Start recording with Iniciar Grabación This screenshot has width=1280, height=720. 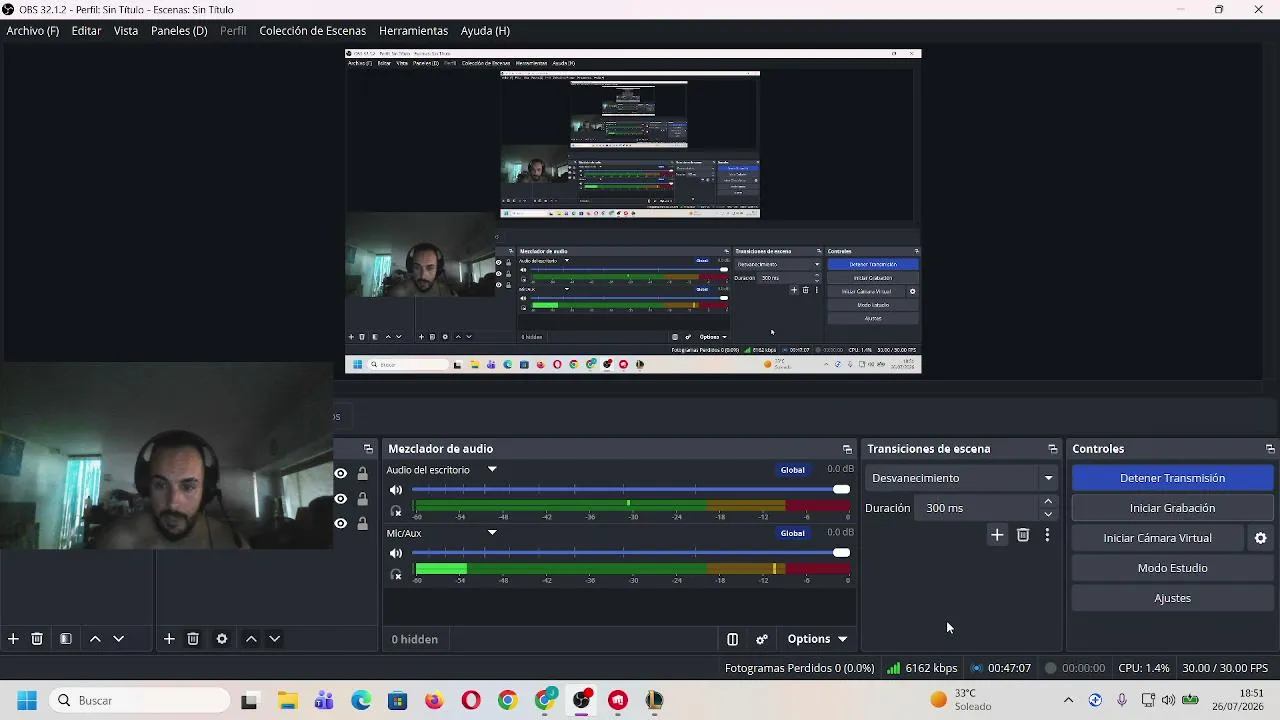pos(1172,508)
